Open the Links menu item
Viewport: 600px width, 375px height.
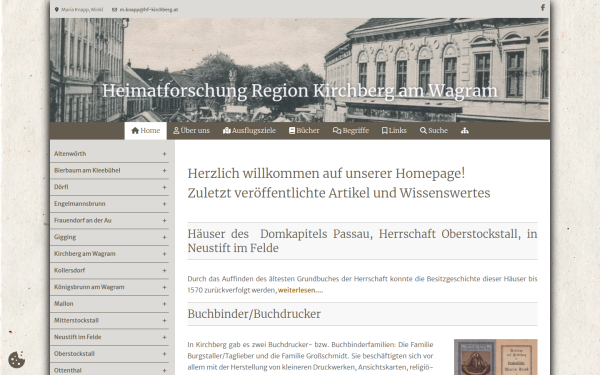click(x=394, y=131)
